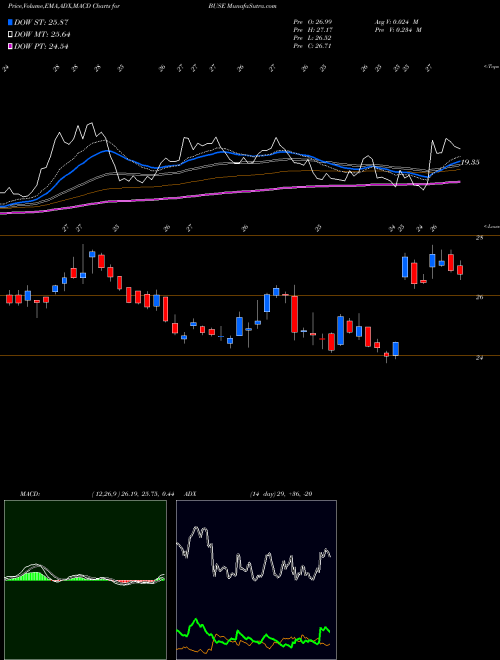This screenshot has width=500, height=660.
Task: Click the 'BUSE MunafaSutra.com' heading
Action: (x=242, y=6)
